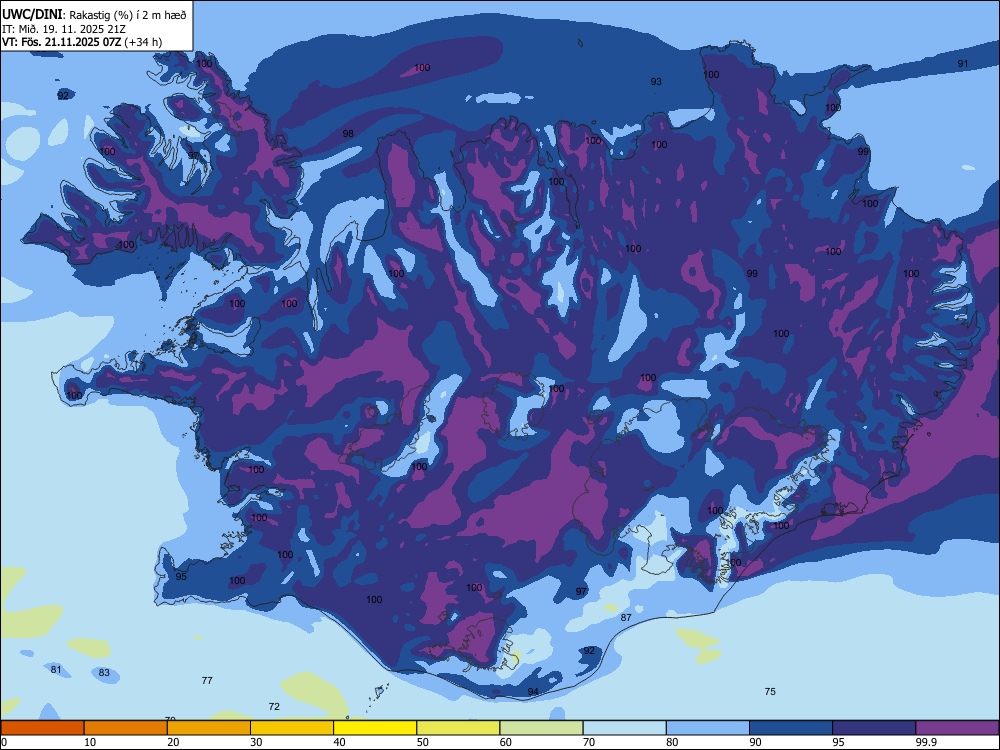
Task: Select the 77 humidity value label
Action: (207, 680)
